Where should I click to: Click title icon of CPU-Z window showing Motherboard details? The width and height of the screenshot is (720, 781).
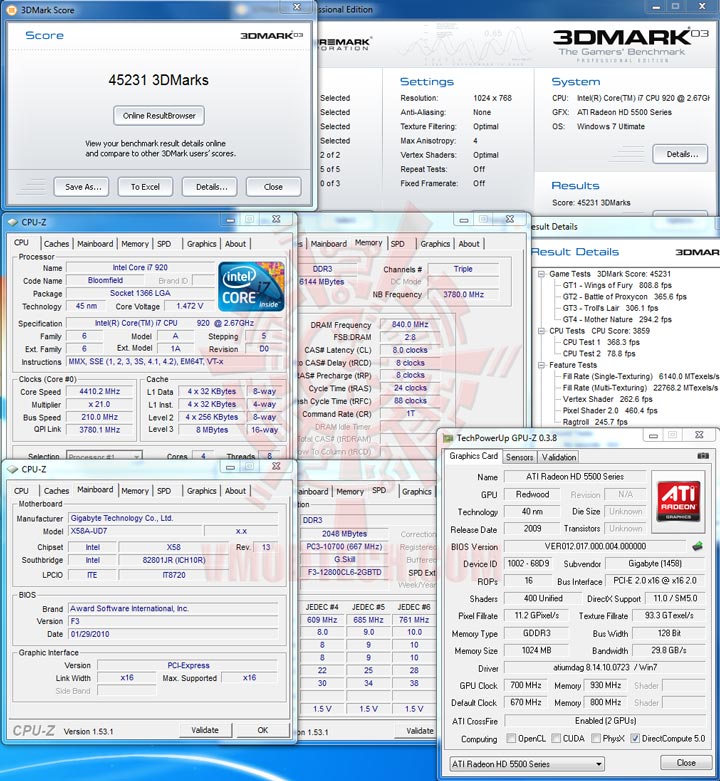coord(12,469)
